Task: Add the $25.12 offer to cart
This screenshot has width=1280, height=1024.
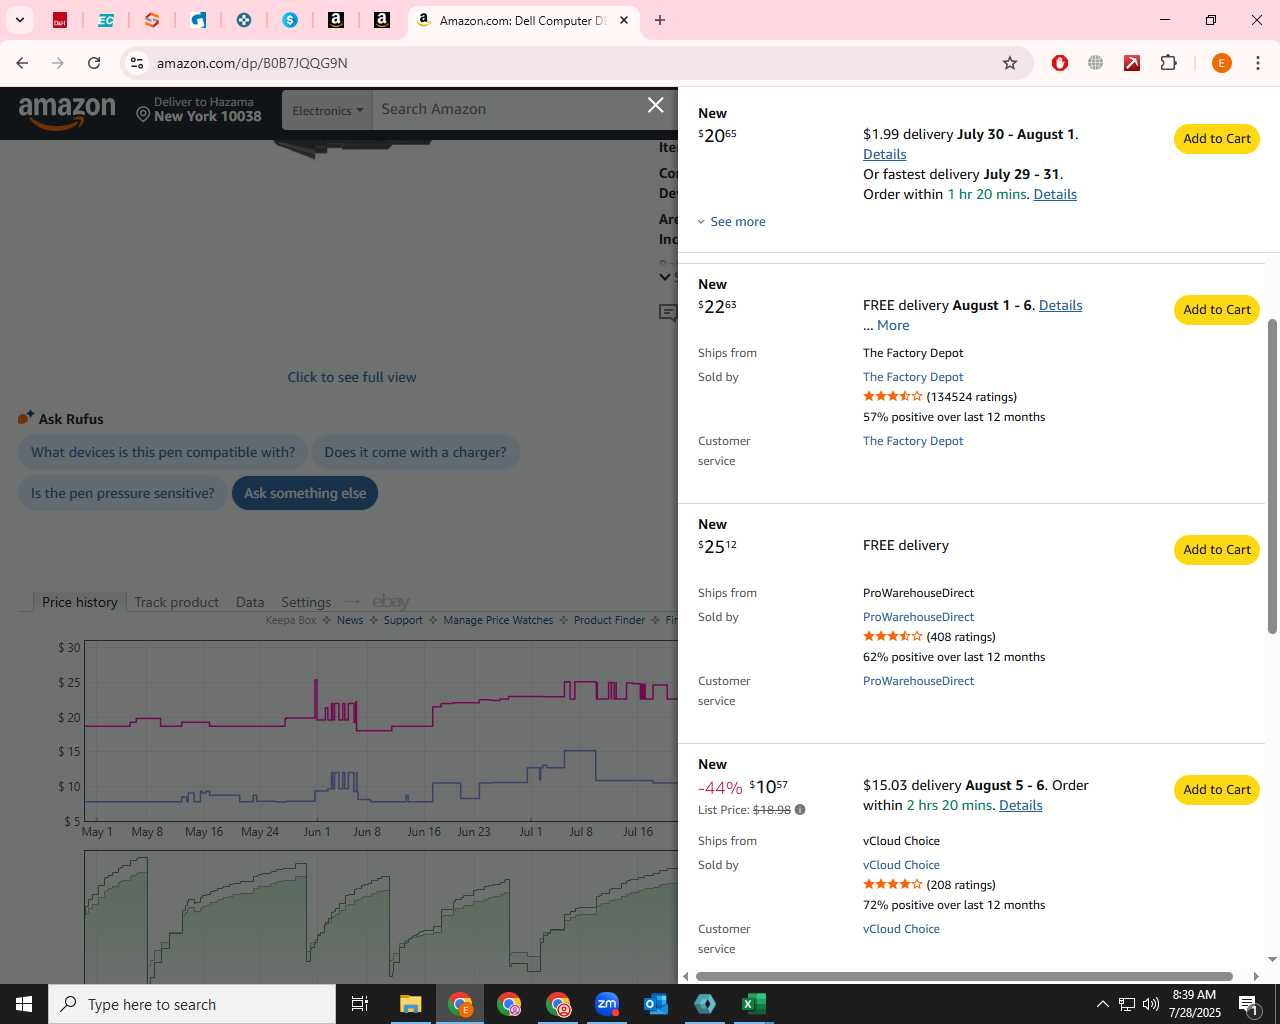Action: pos(1217,550)
